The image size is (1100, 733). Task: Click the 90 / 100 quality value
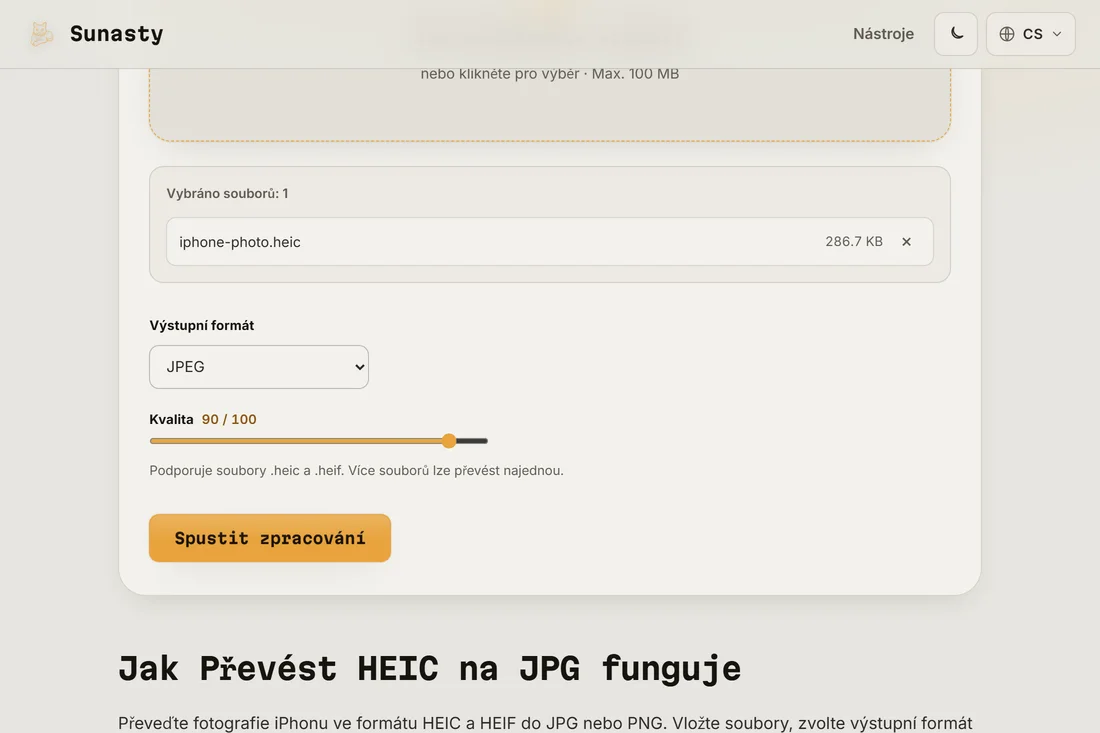[x=229, y=419]
